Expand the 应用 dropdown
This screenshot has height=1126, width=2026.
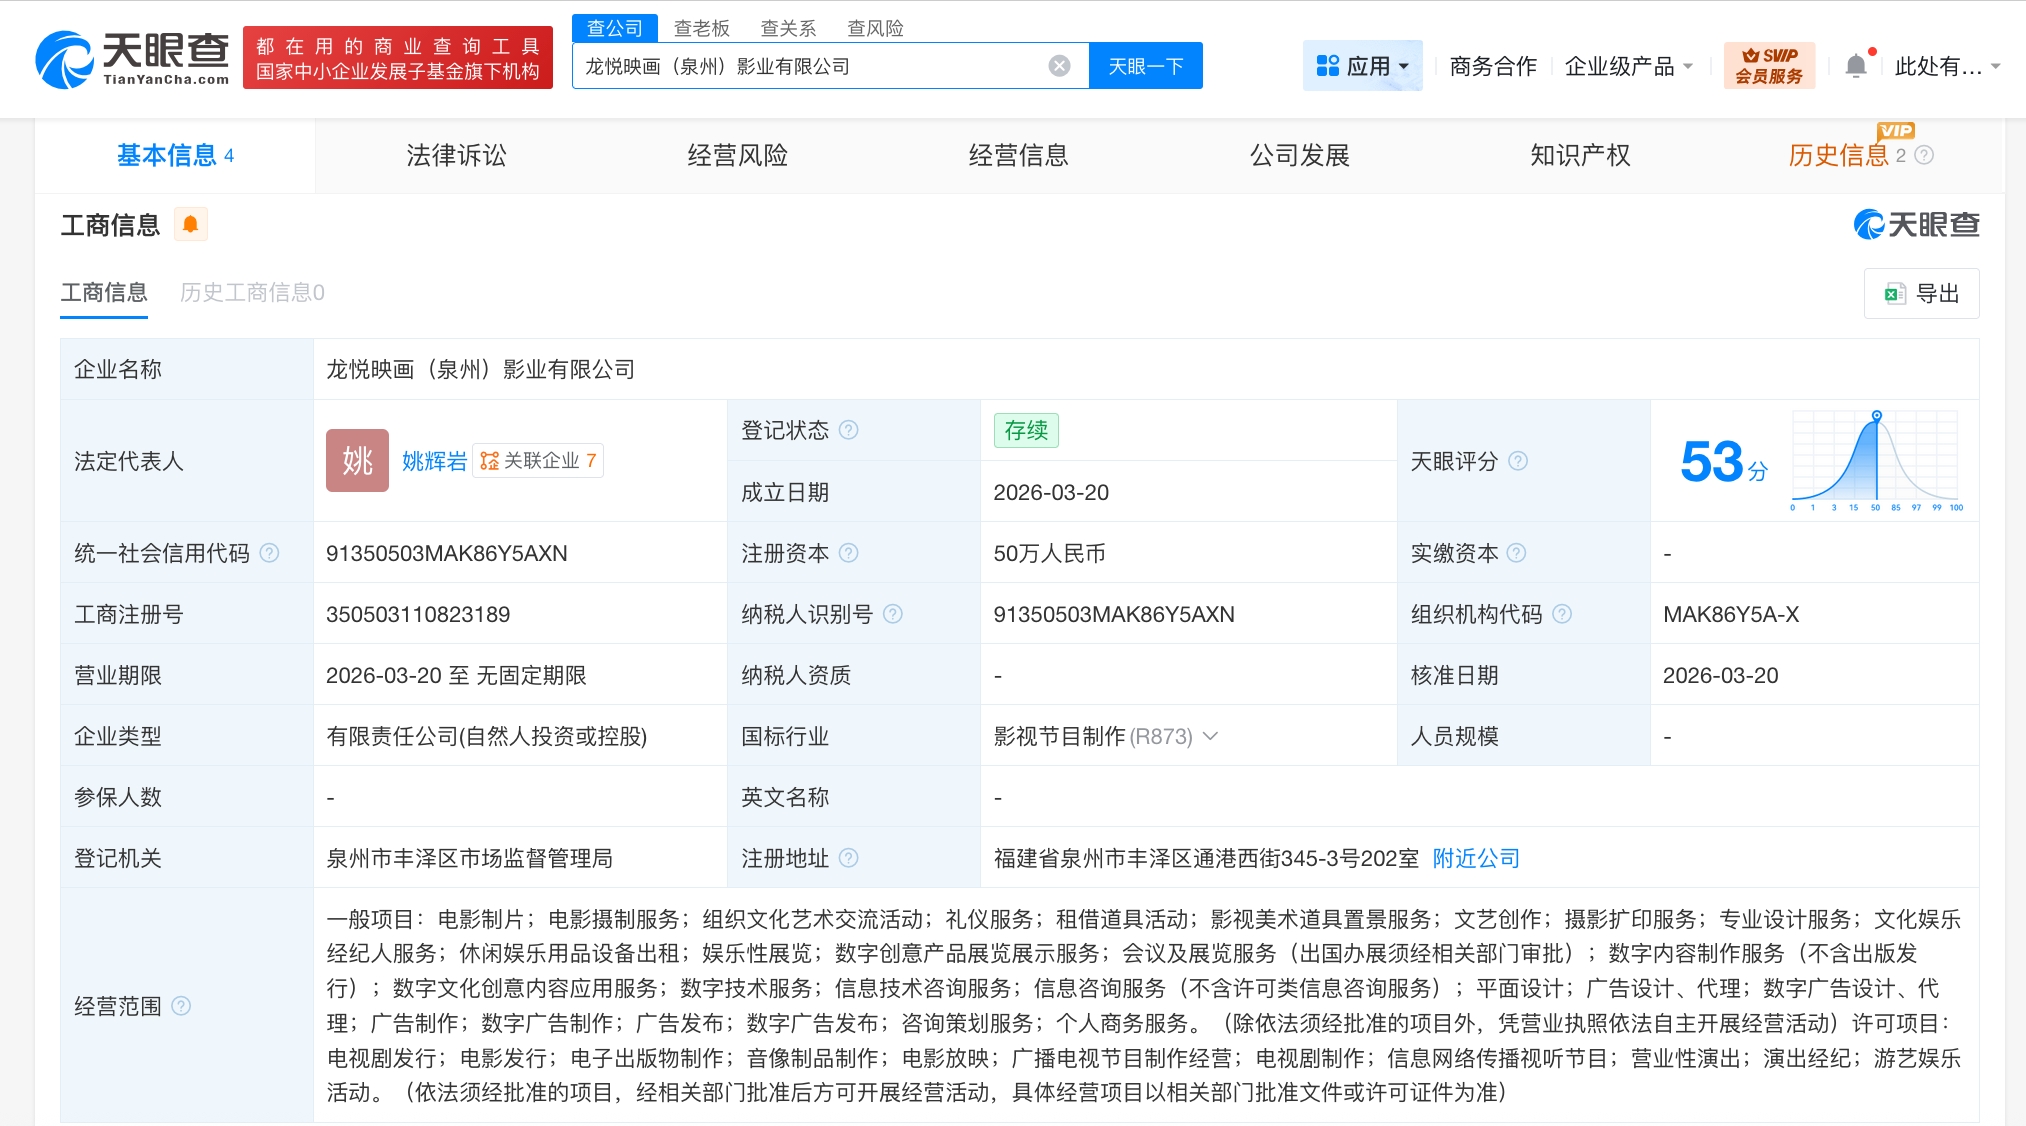pos(1403,65)
